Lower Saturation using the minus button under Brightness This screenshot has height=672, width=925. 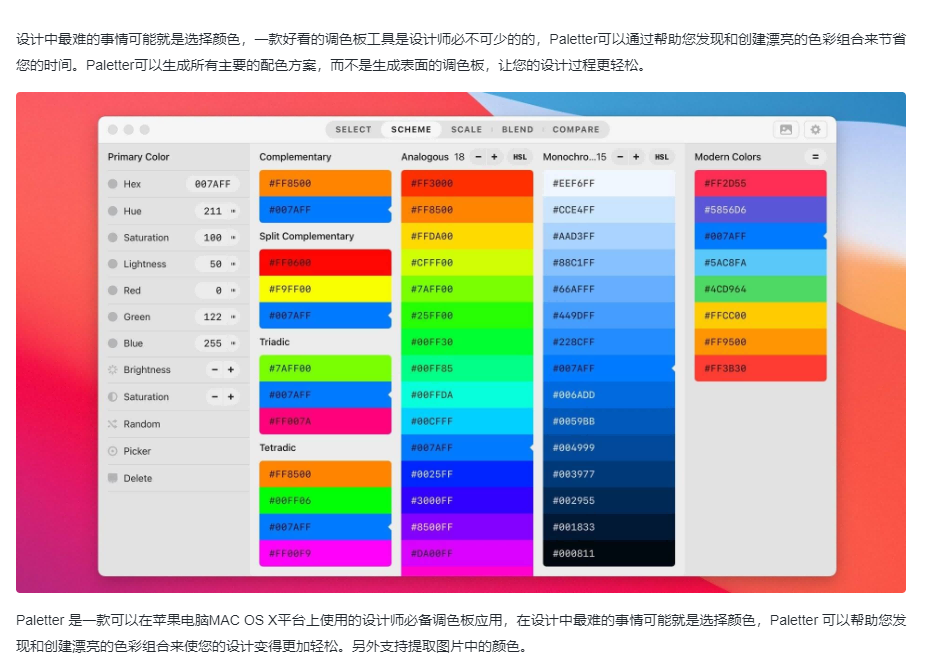215,397
